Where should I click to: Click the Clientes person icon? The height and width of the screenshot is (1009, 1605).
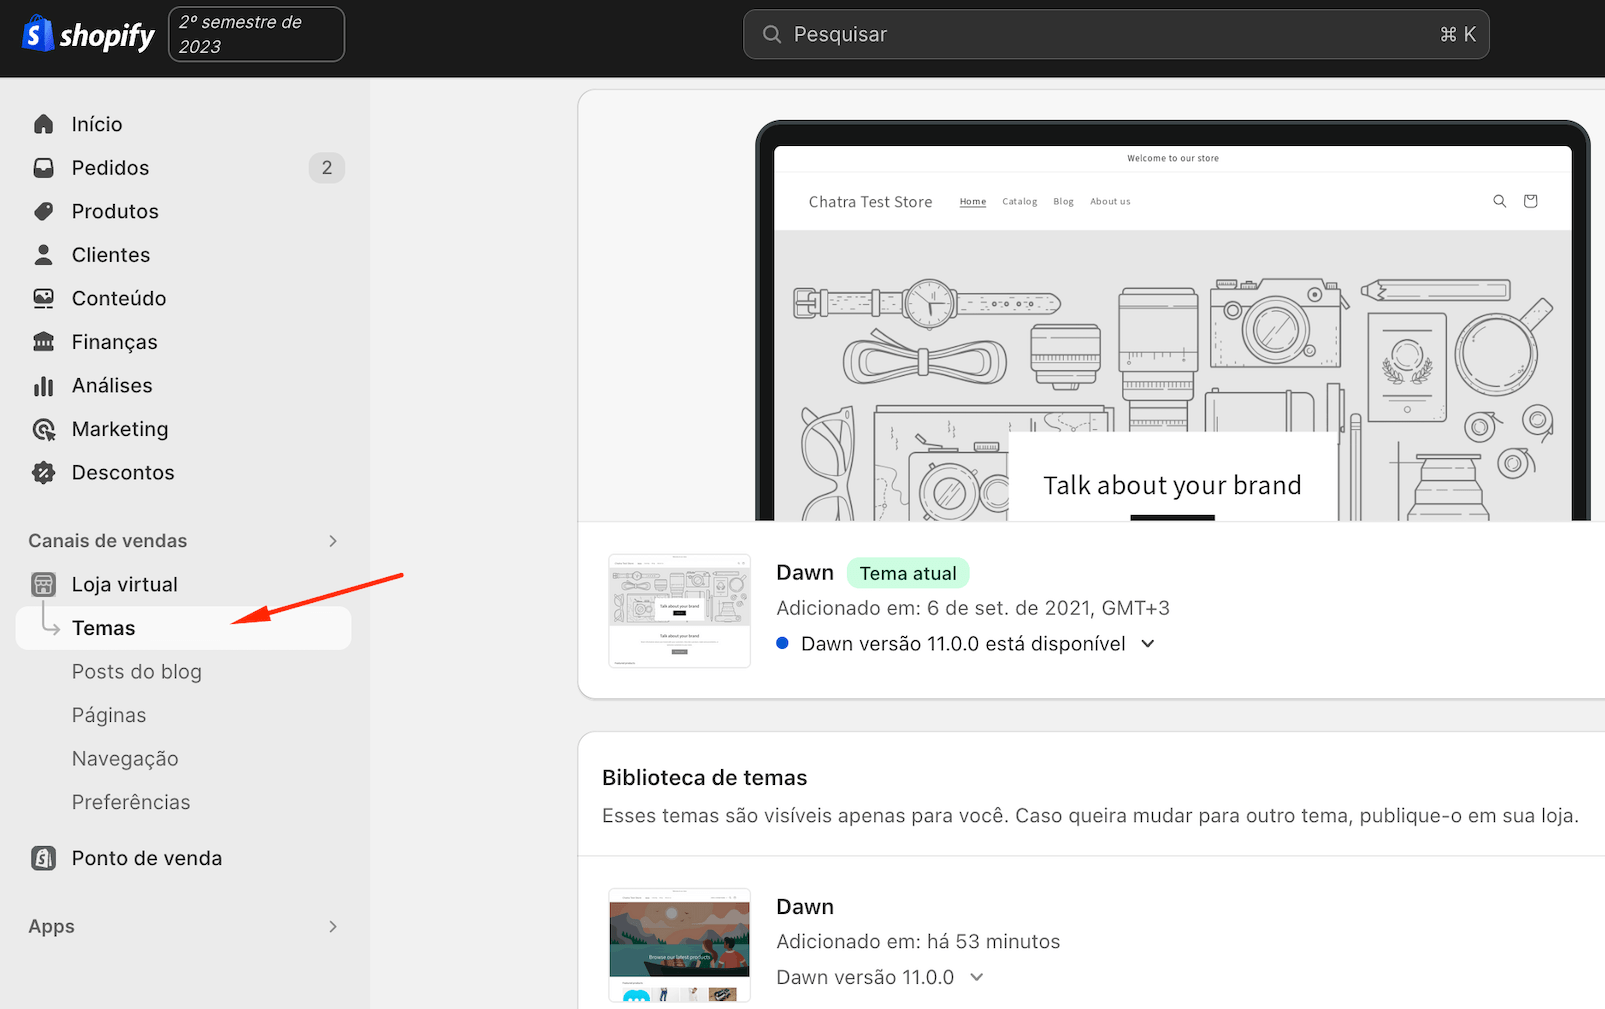(43, 255)
